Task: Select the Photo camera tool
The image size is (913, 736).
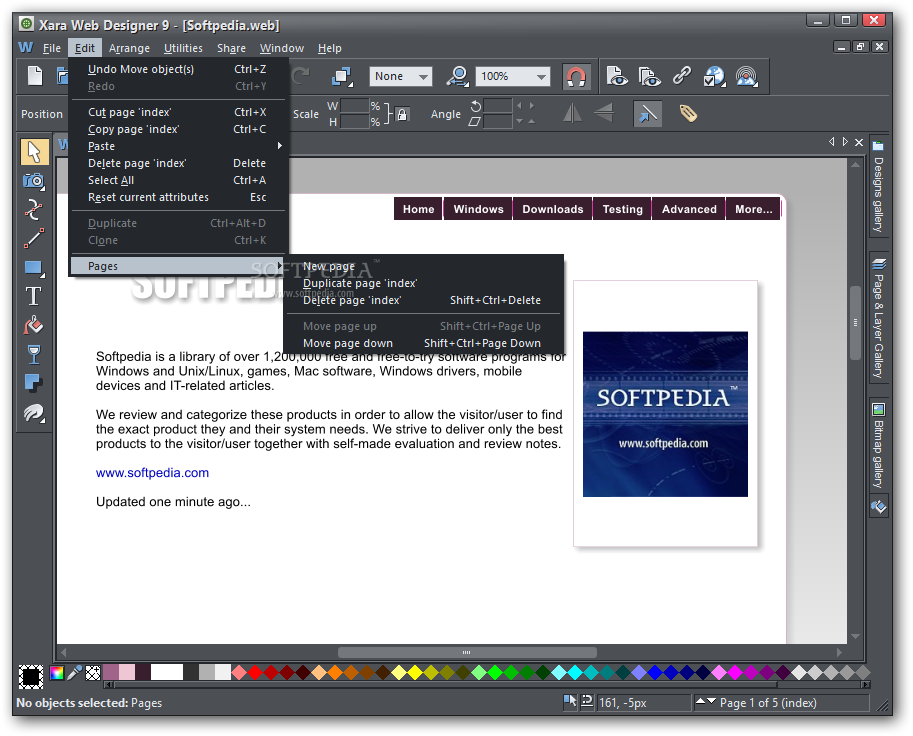Action: click(x=34, y=181)
